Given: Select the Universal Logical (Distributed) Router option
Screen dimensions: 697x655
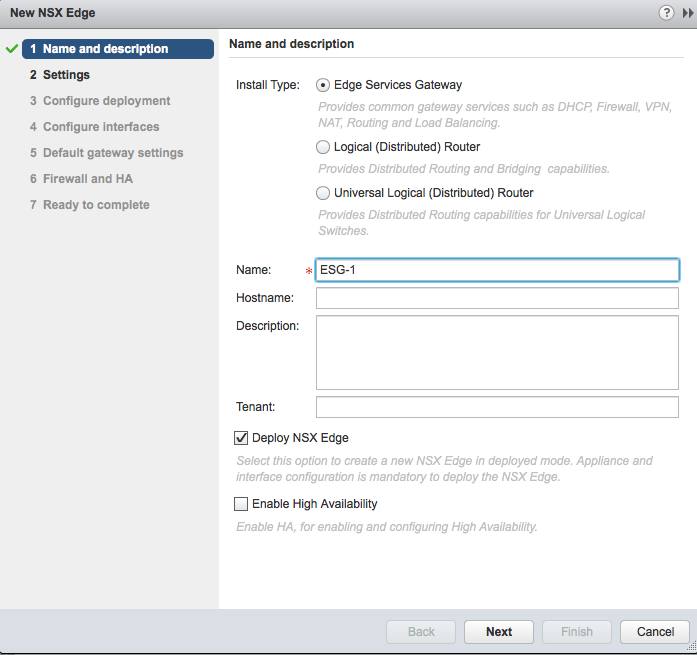Looking at the screenshot, I should coord(323,193).
